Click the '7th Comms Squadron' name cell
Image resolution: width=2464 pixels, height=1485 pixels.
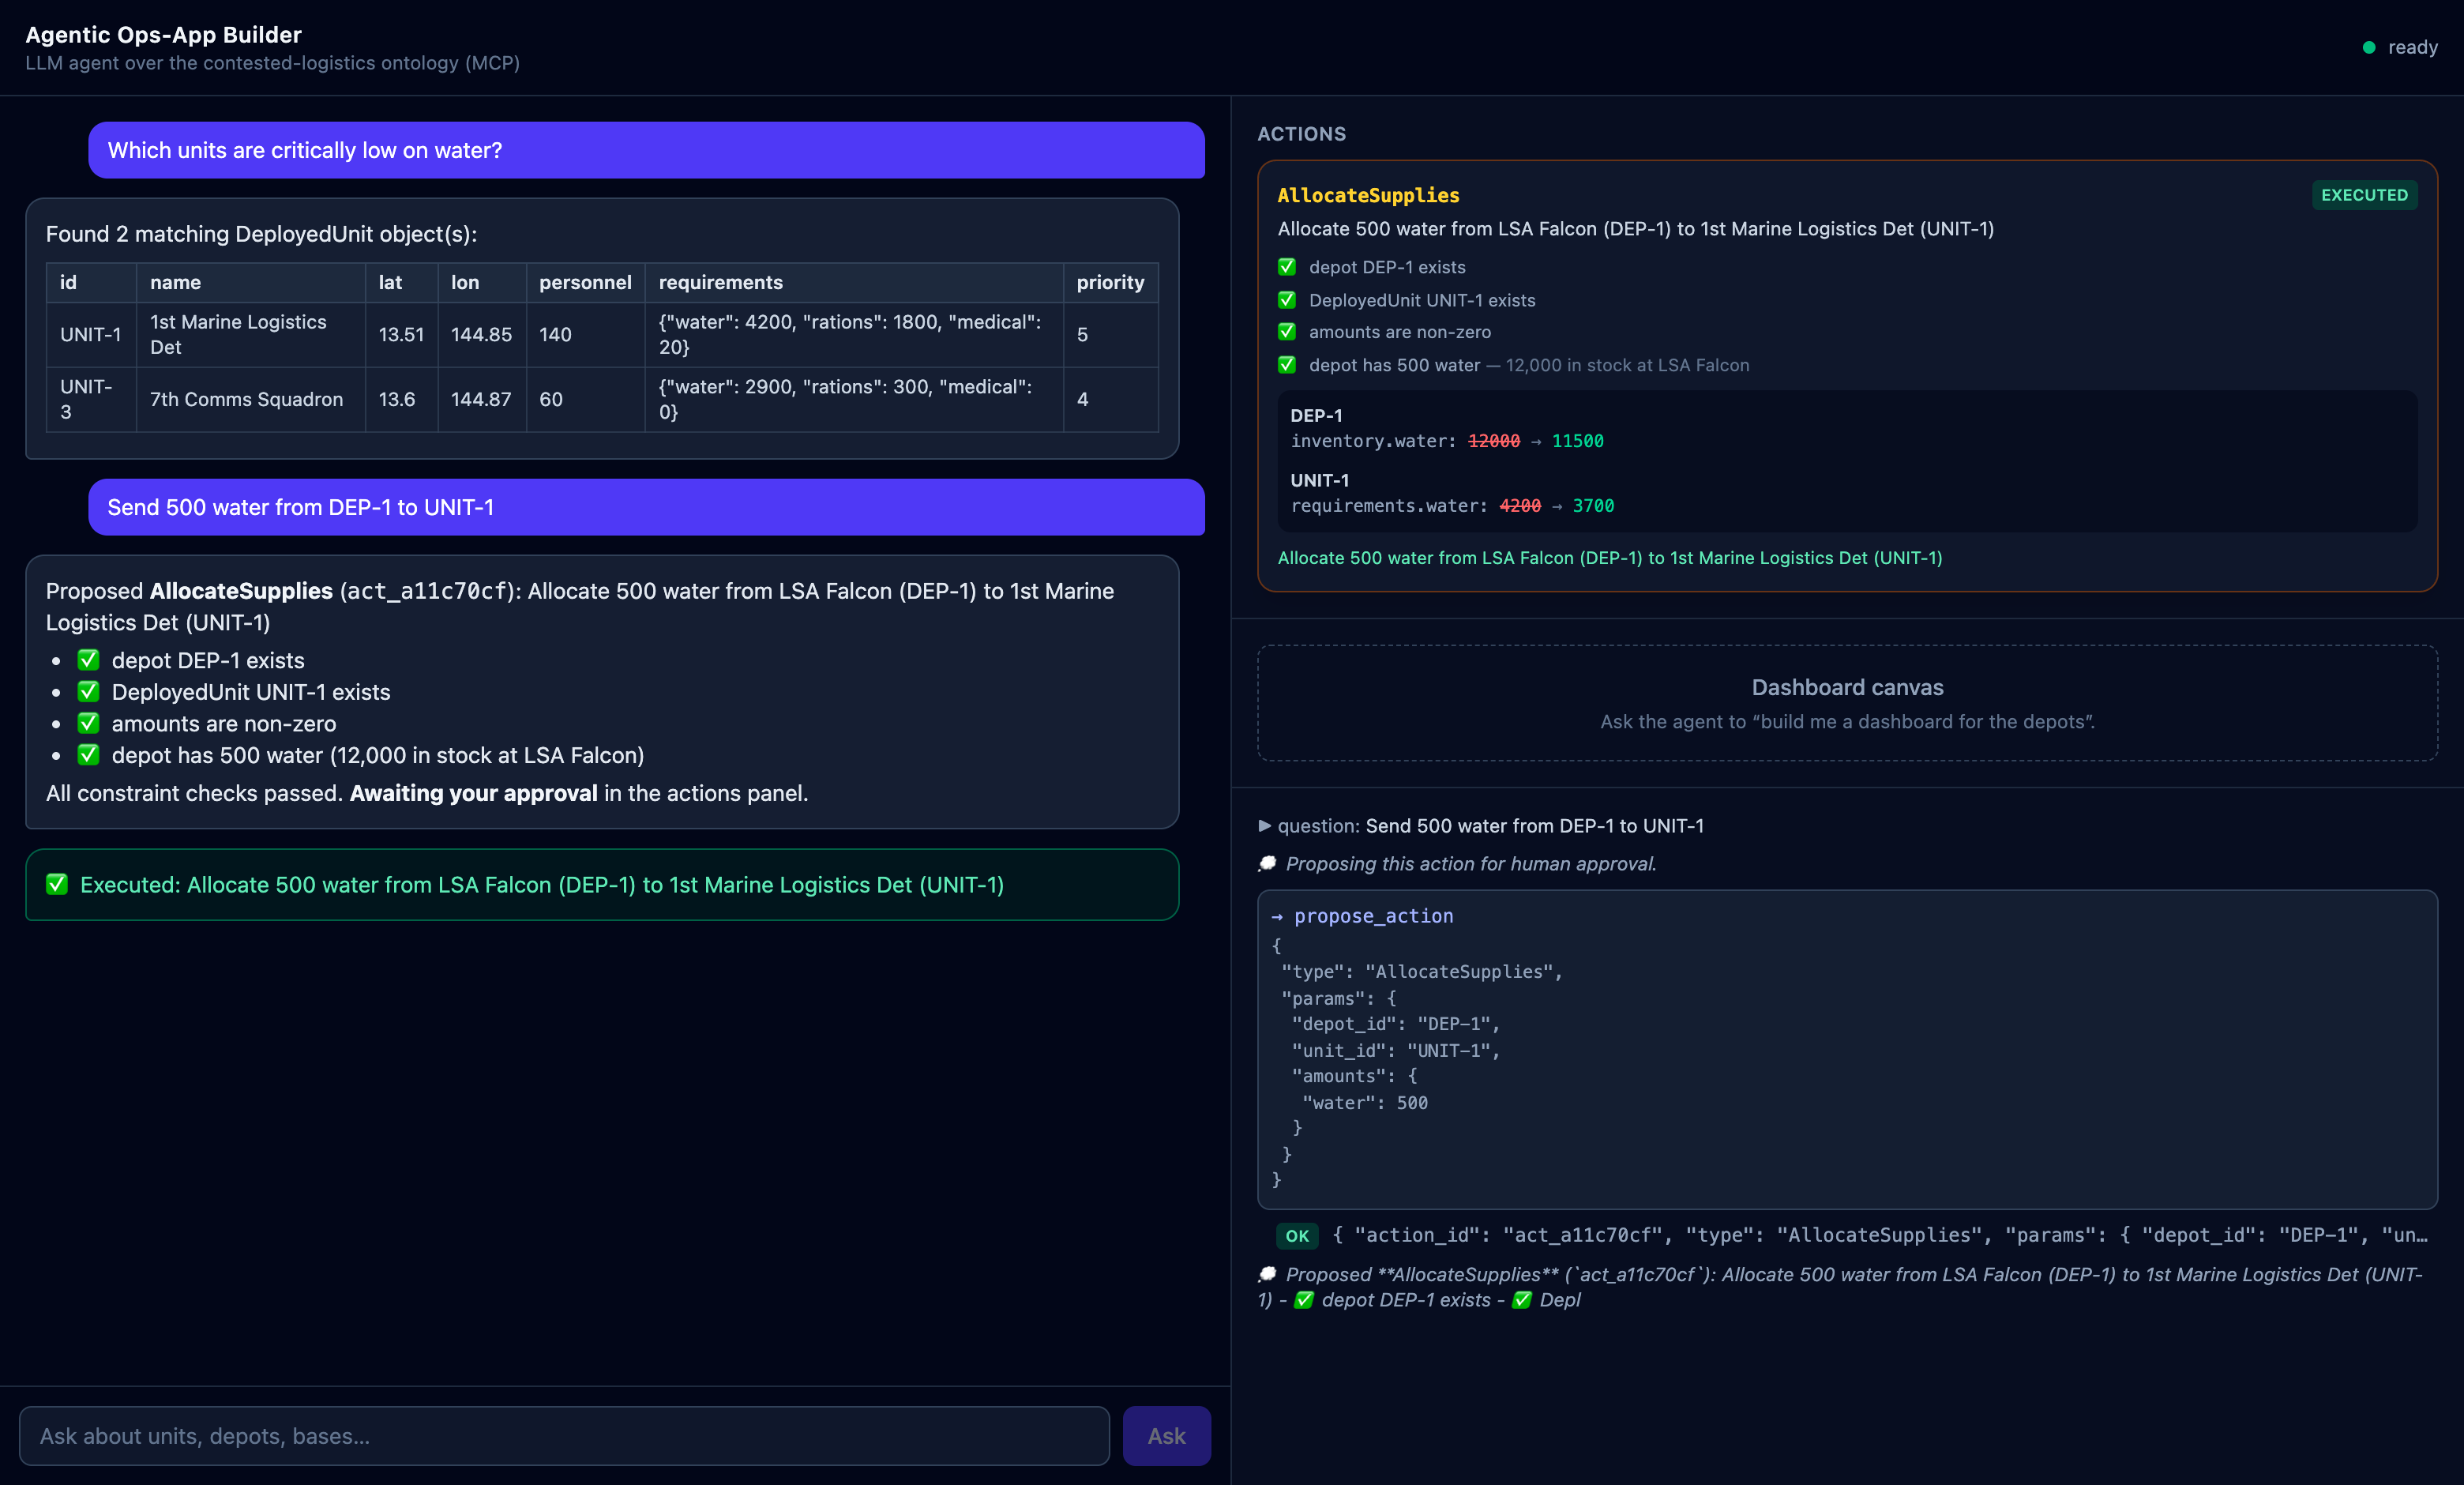pos(250,399)
